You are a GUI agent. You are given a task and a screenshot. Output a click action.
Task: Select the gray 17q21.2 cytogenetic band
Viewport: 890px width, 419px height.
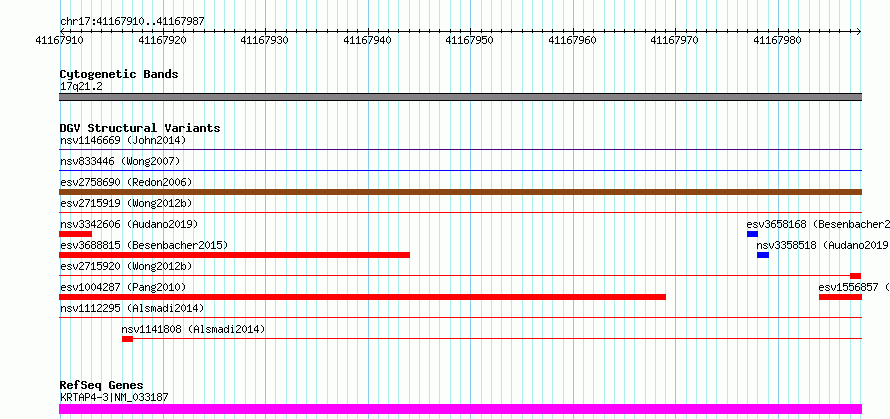[460, 97]
